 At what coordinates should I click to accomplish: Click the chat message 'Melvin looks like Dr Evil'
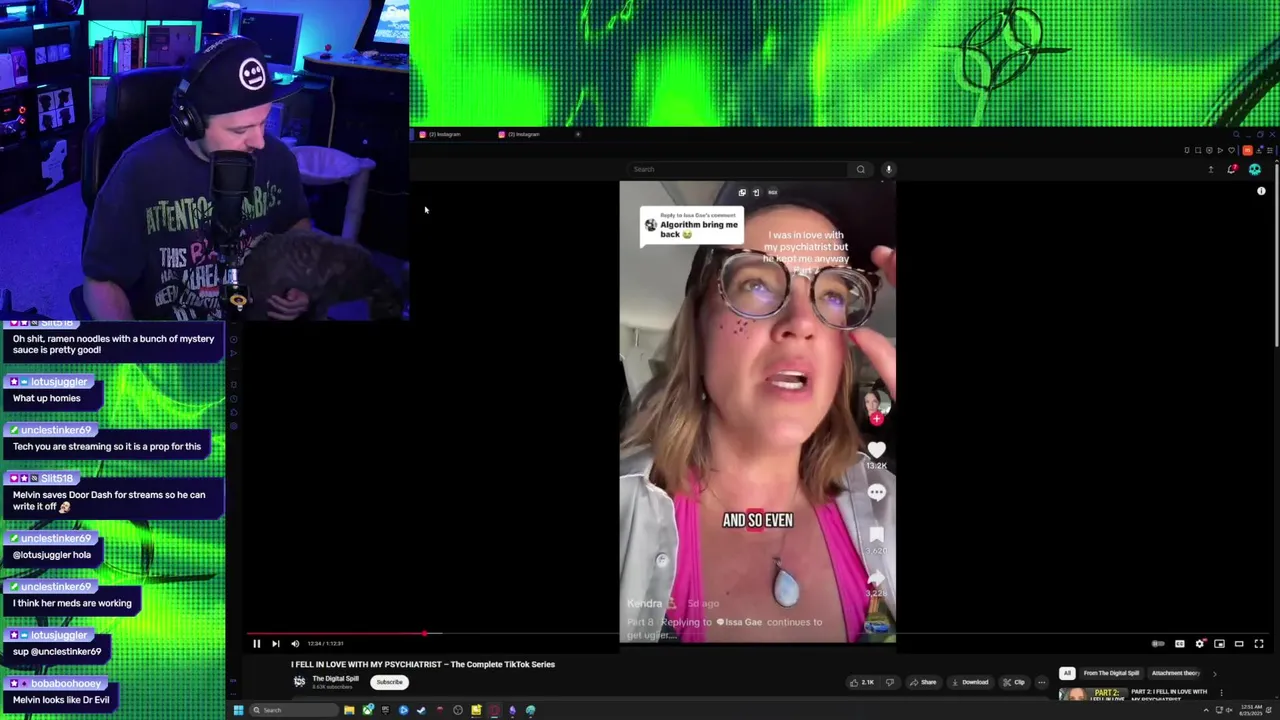[x=61, y=700]
